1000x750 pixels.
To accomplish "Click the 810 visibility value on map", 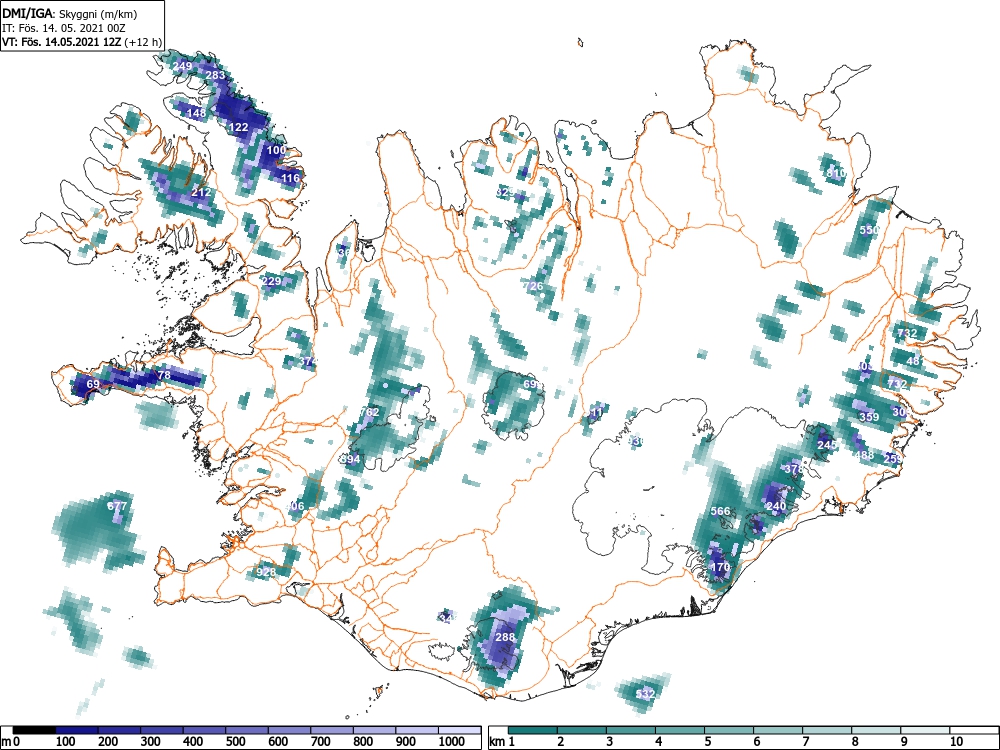I will pyautogui.click(x=835, y=173).
